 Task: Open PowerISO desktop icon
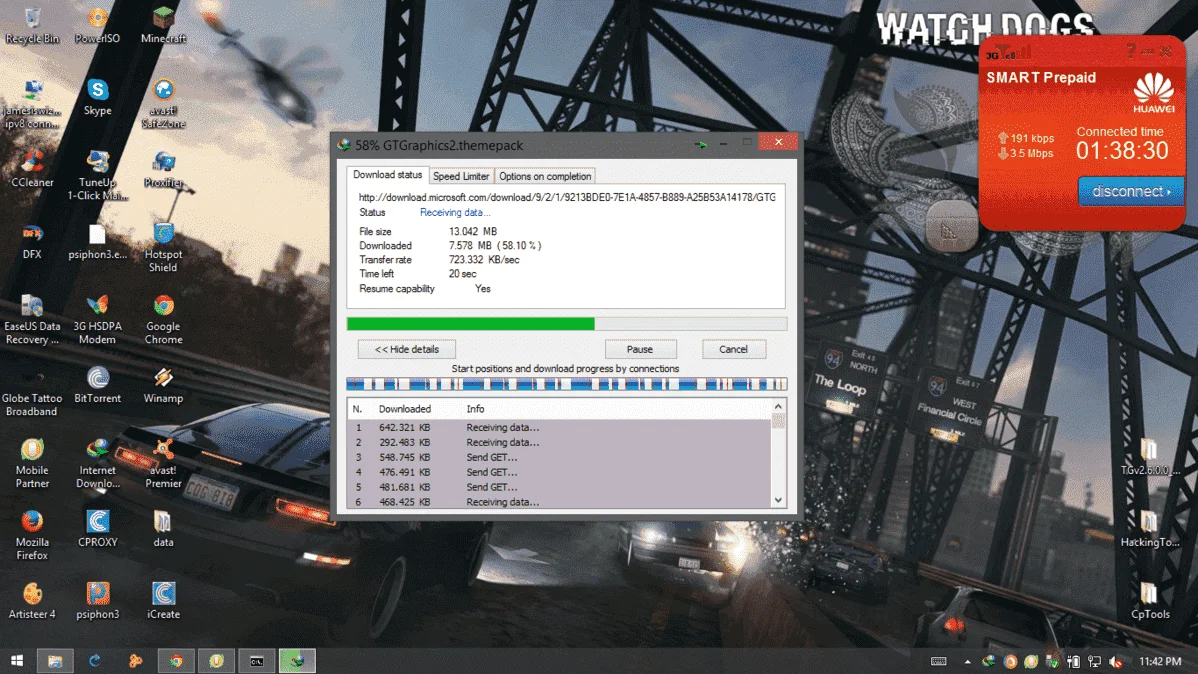97,24
